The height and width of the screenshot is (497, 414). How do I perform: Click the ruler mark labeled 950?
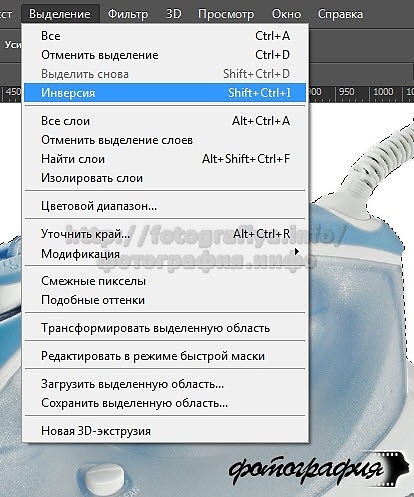coord(346,91)
